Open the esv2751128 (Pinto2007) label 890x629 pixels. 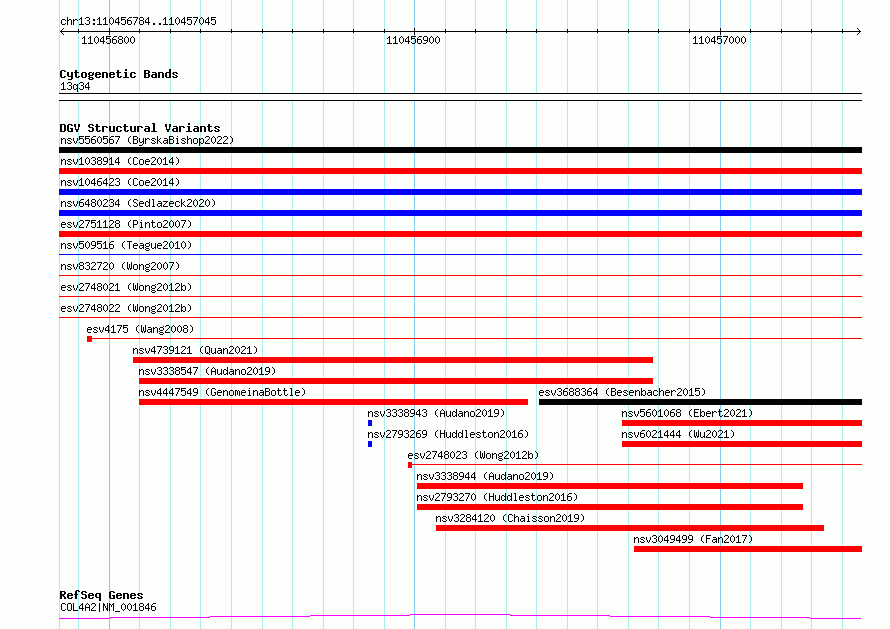tap(126, 224)
